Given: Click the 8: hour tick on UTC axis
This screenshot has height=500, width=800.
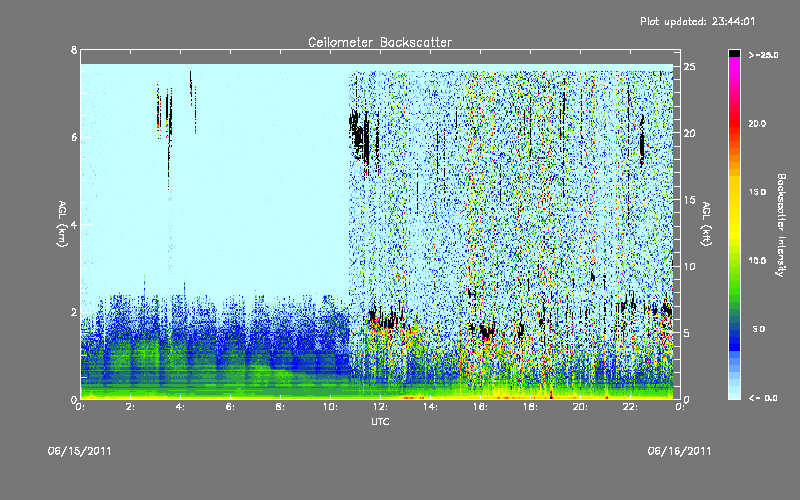Looking at the screenshot, I should [280, 407].
